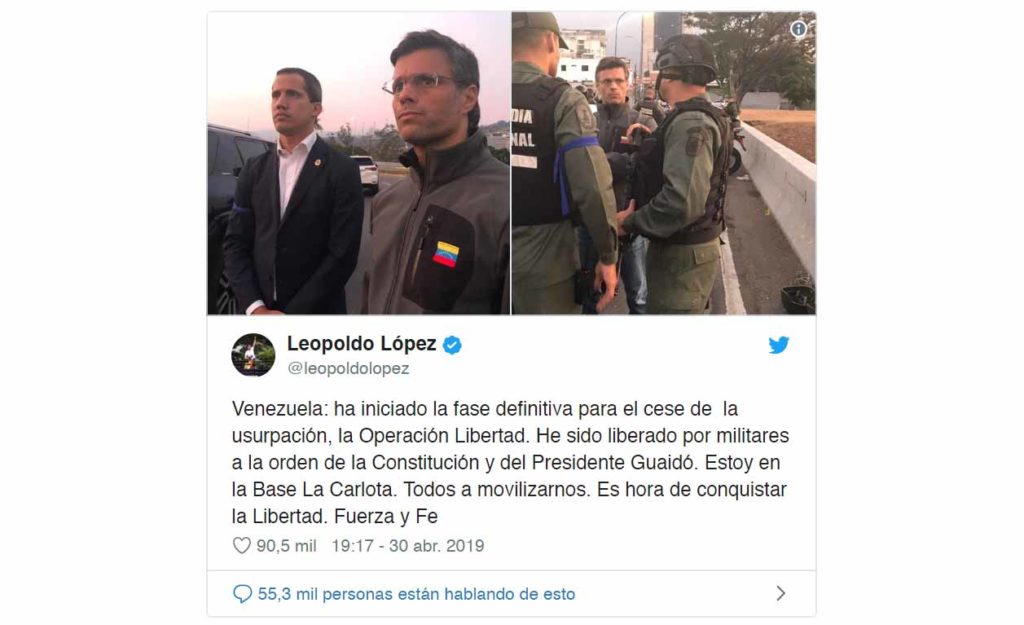Image resolution: width=1024 pixels, height=625 pixels.
Task: Expand conversation with the right chevron arrow
Action: pyautogui.click(x=780, y=593)
